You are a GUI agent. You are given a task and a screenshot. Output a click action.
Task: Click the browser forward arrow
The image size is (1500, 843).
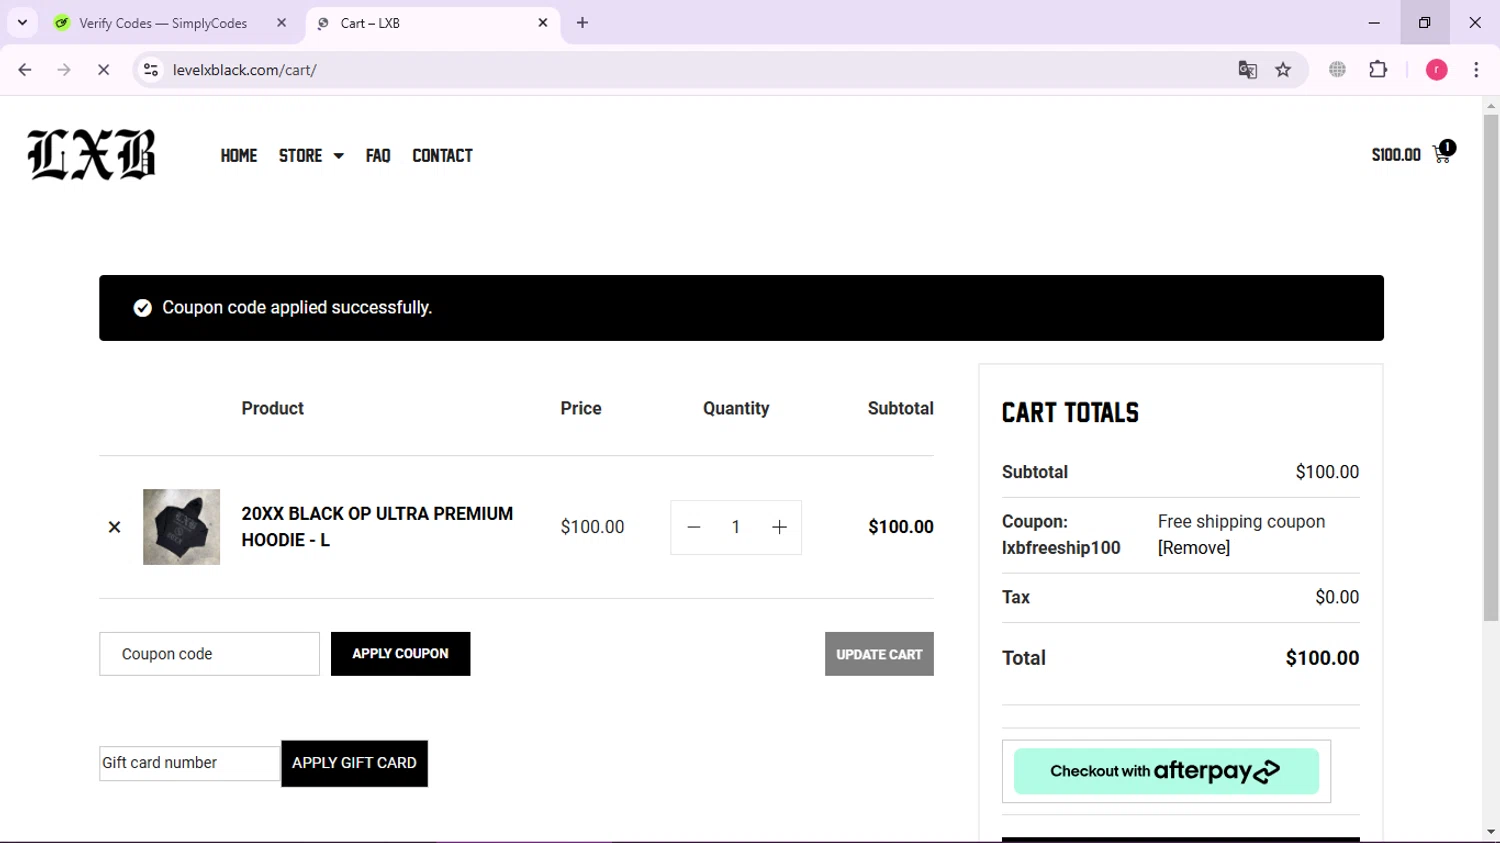(64, 70)
